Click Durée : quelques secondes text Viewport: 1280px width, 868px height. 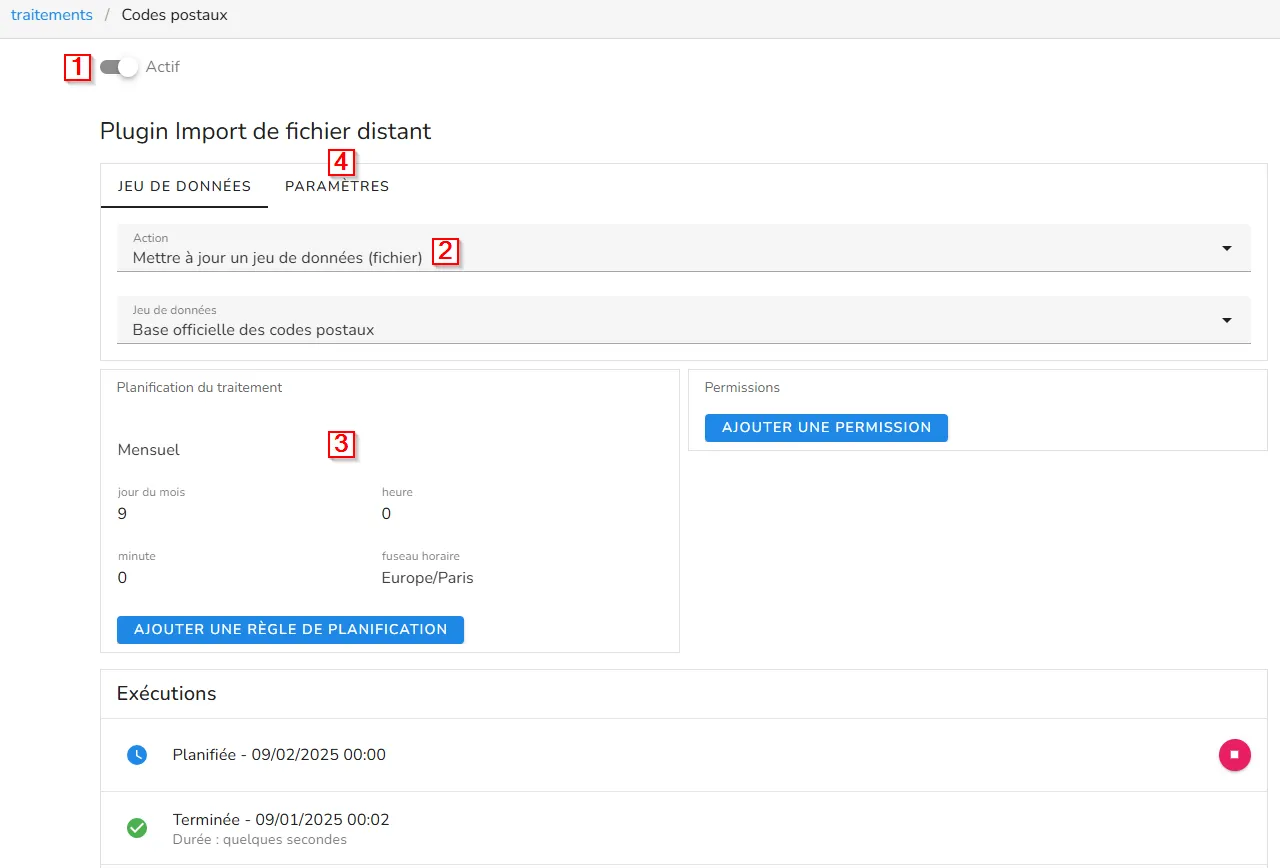(260, 840)
